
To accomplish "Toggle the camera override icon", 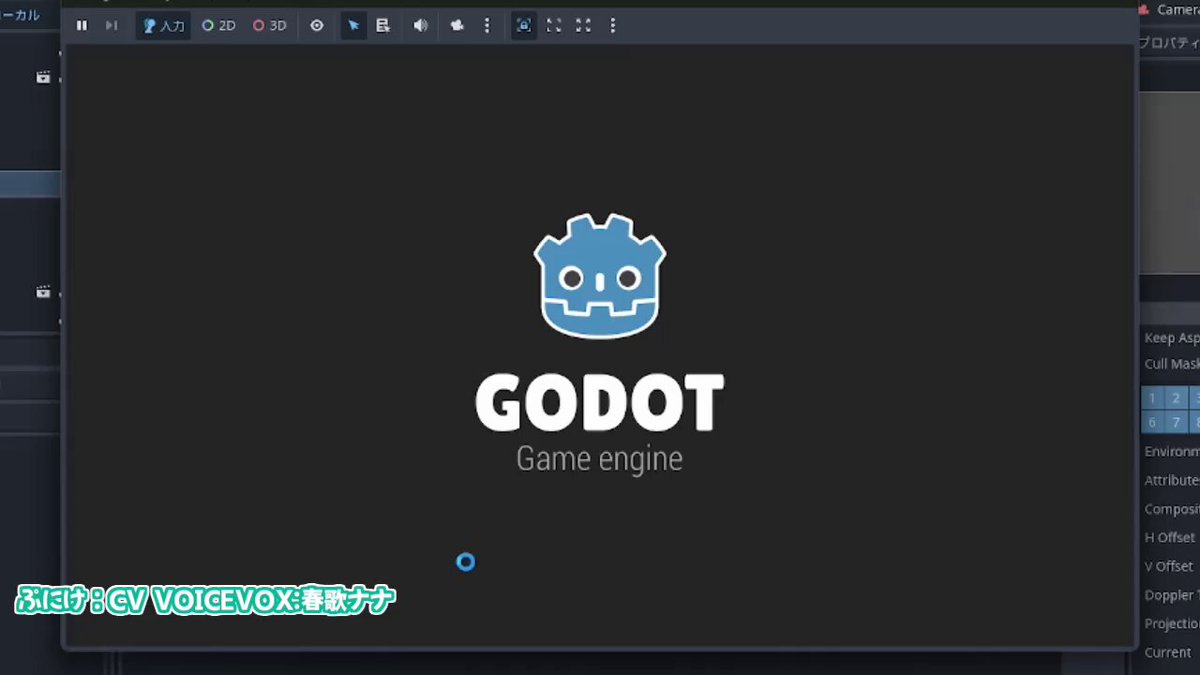I will coord(458,26).
